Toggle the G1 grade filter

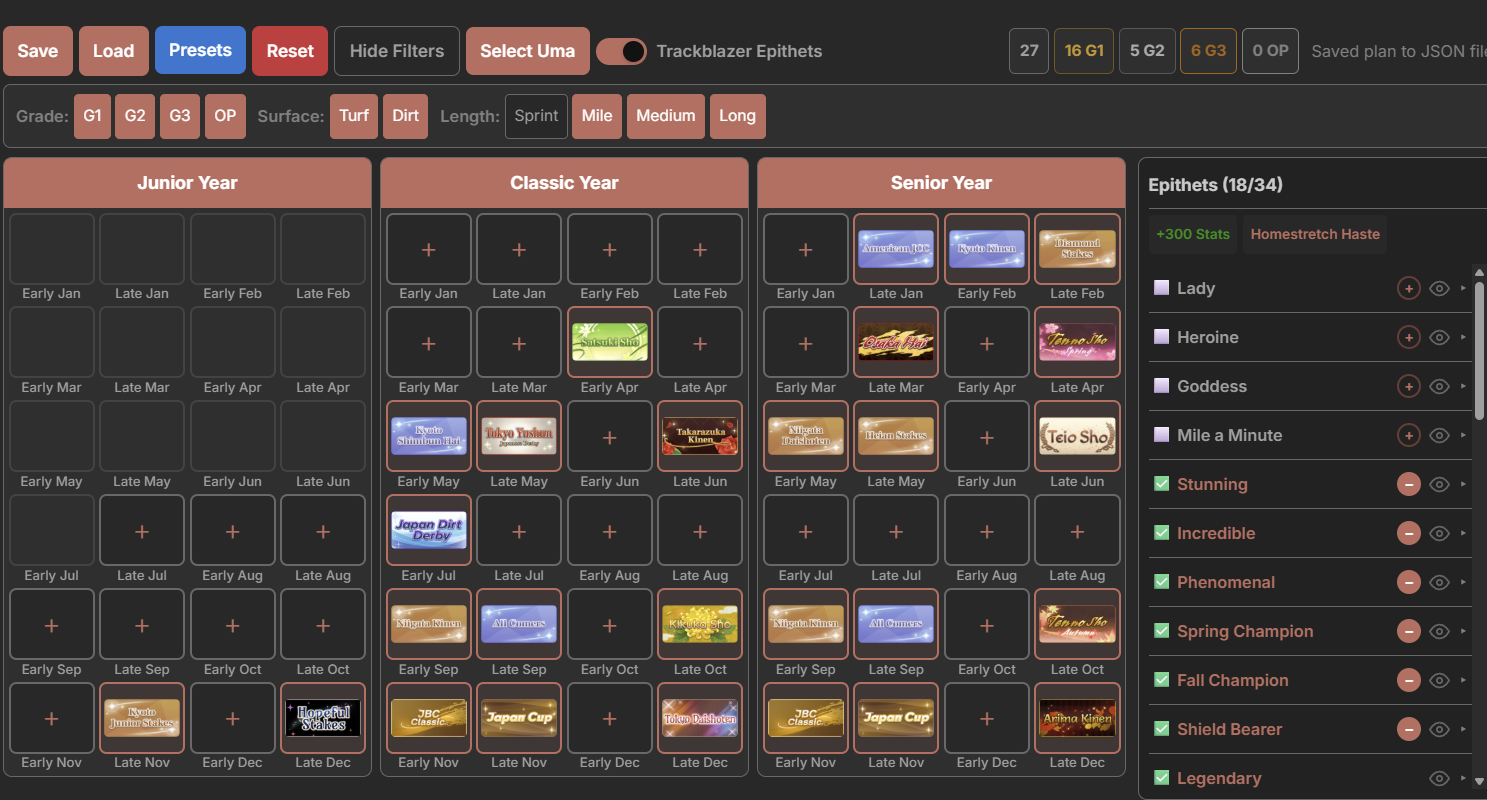click(x=92, y=116)
